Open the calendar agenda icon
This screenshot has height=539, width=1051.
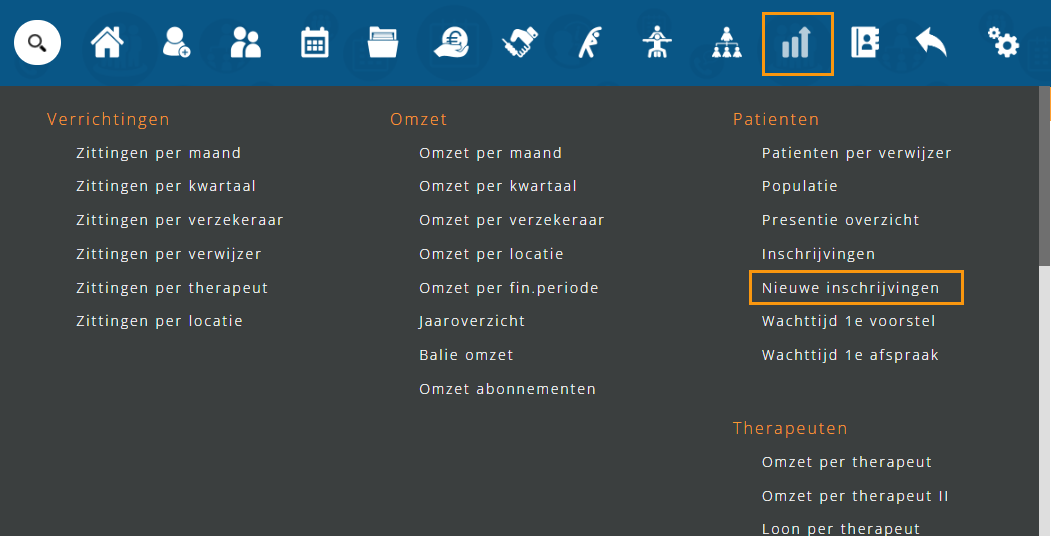pyautogui.click(x=315, y=43)
